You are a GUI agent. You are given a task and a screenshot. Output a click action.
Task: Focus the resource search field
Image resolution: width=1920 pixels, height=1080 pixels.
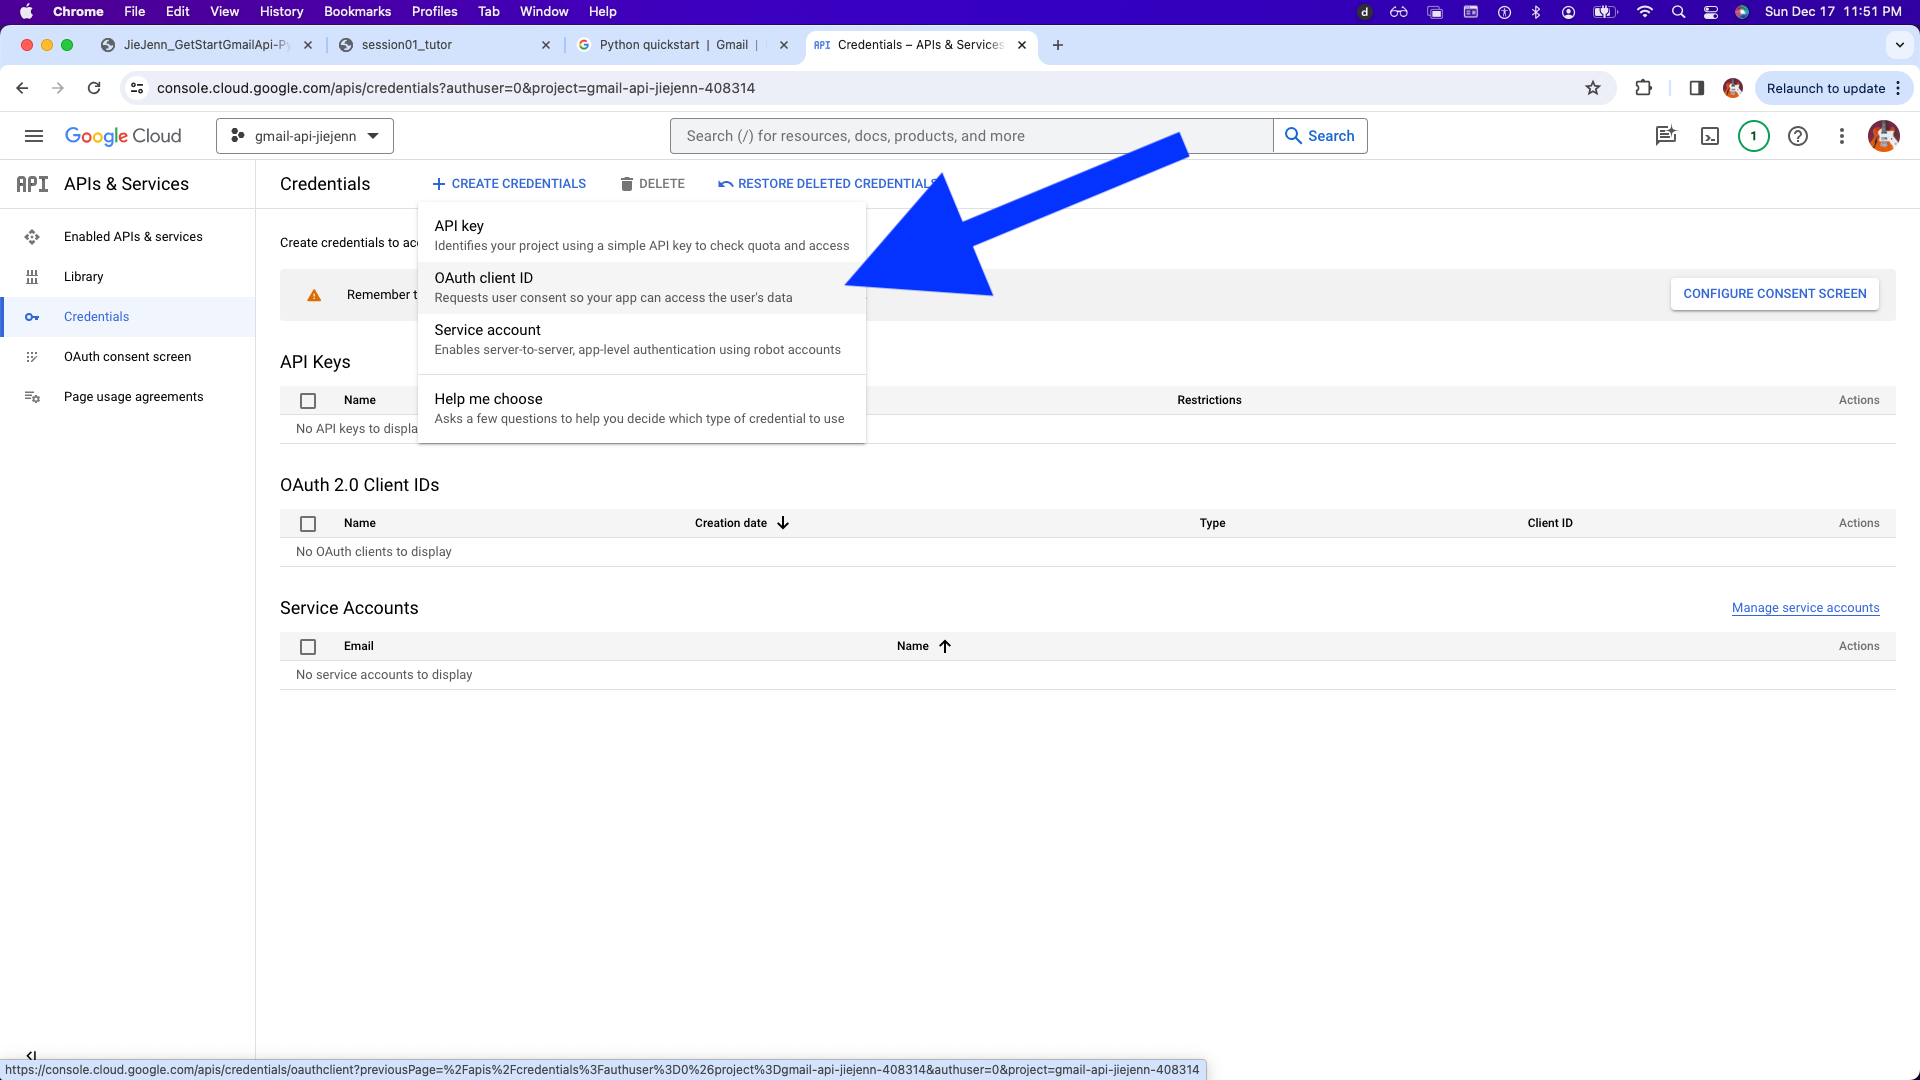click(x=971, y=136)
